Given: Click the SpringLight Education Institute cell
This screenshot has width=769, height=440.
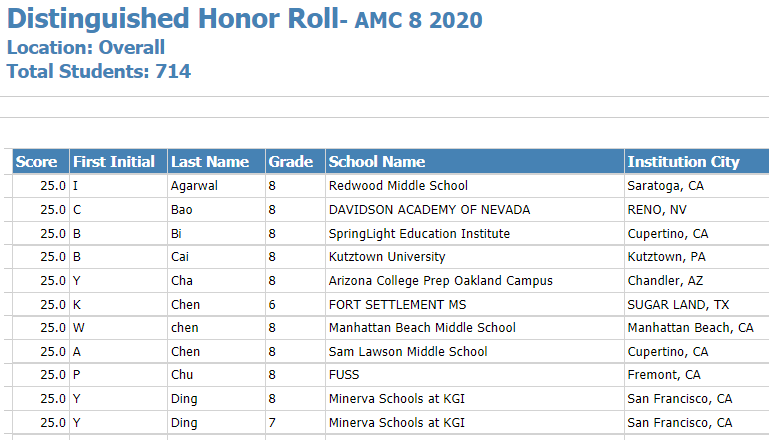Looking at the screenshot, I should 475,233.
